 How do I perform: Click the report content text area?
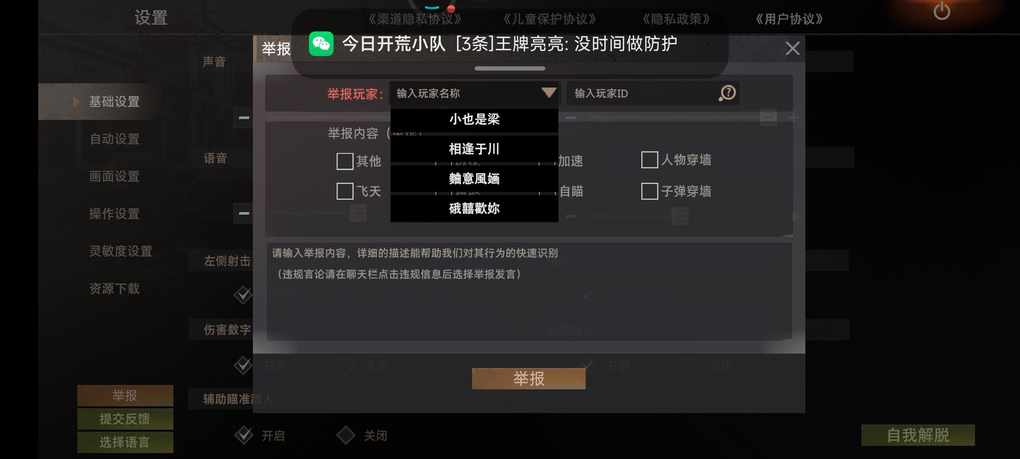tap(529, 291)
